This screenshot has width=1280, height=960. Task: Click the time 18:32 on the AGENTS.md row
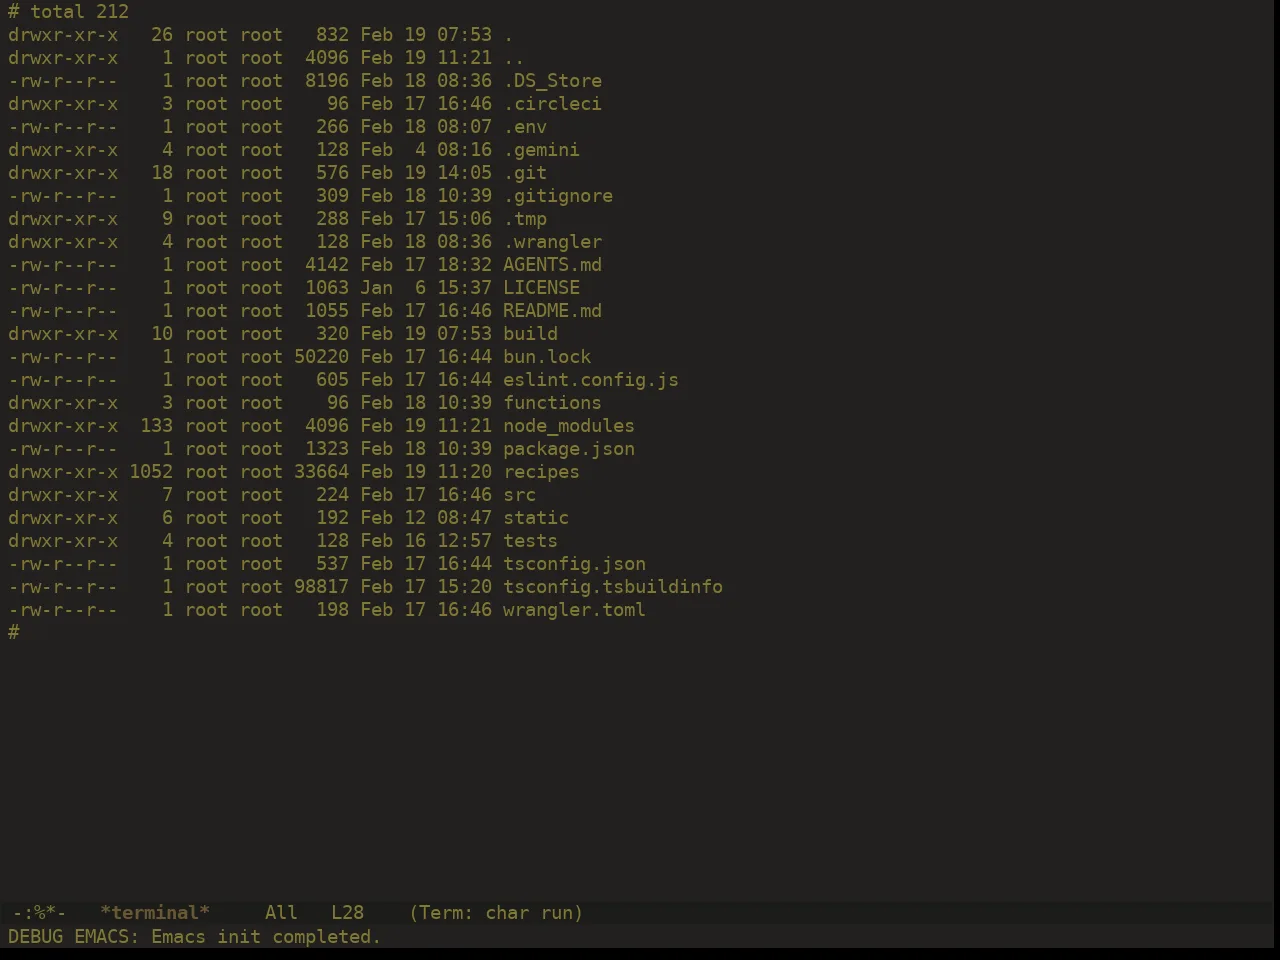[464, 265]
